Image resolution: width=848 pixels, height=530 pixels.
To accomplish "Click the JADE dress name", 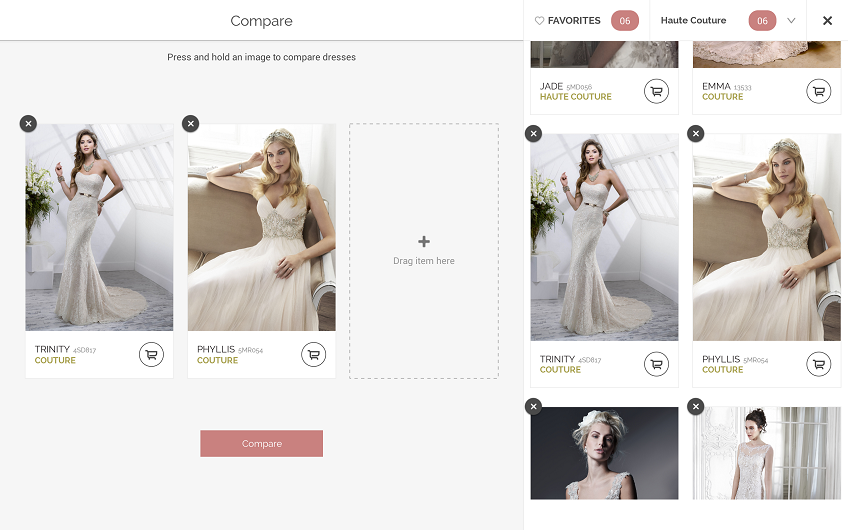I will (x=551, y=87).
